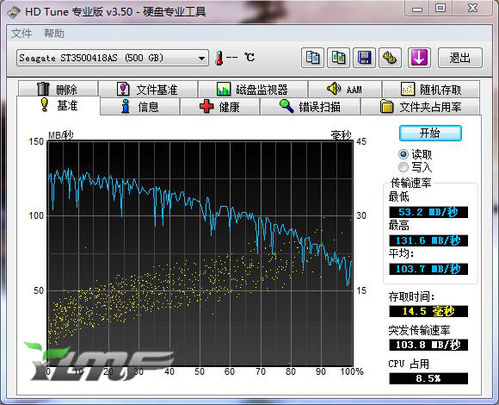Click the copy info to clipboard icon
The height and width of the screenshot is (405, 499).
(x=312, y=58)
